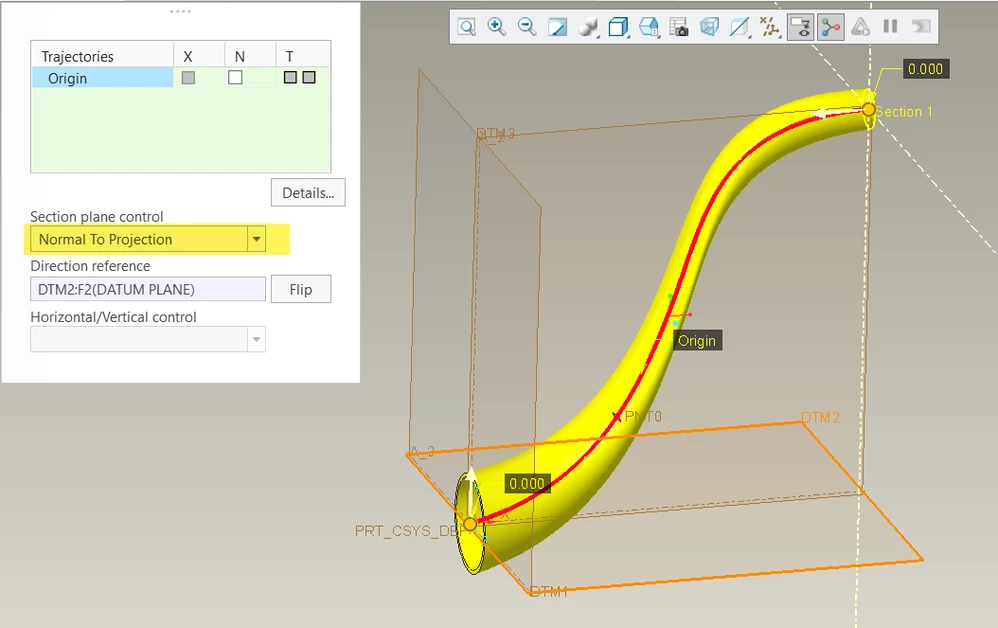The image size is (998, 628).
Task: Enable the N checkbox for Origin
Action: coord(235,78)
